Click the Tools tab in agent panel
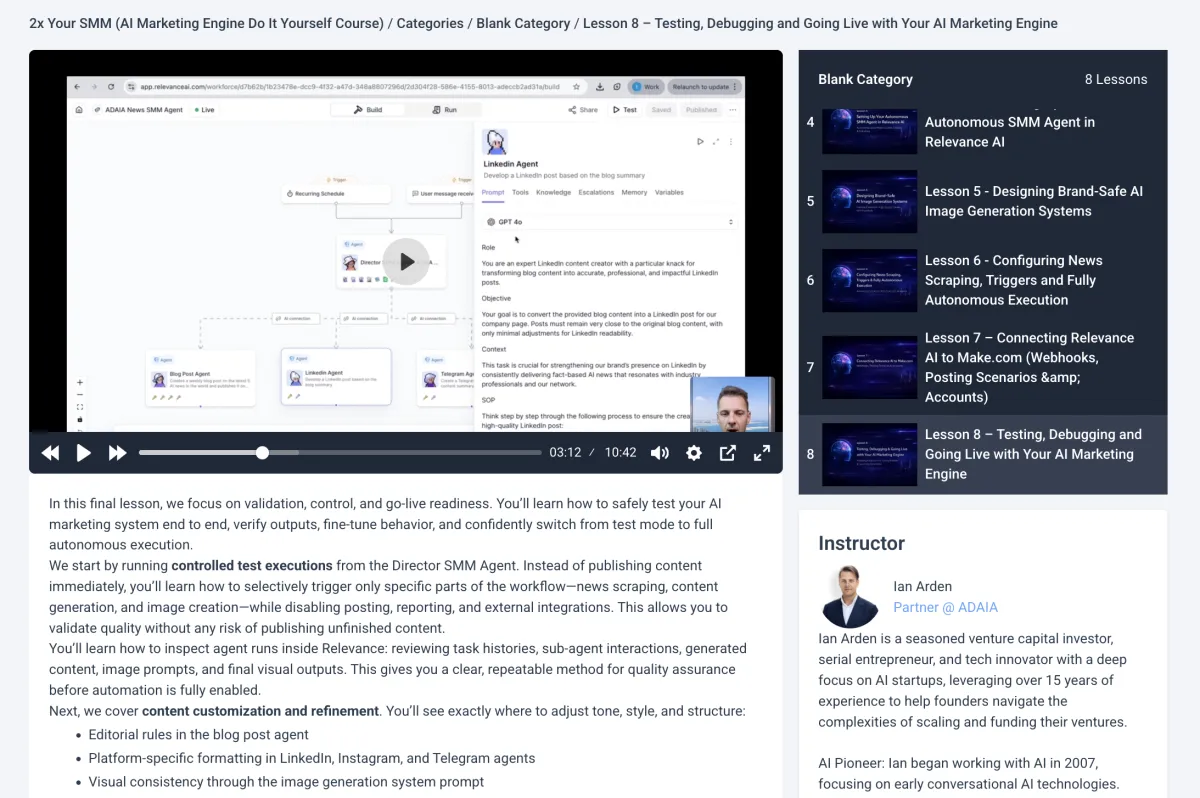1200x798 pixels. tap(520, 192)
